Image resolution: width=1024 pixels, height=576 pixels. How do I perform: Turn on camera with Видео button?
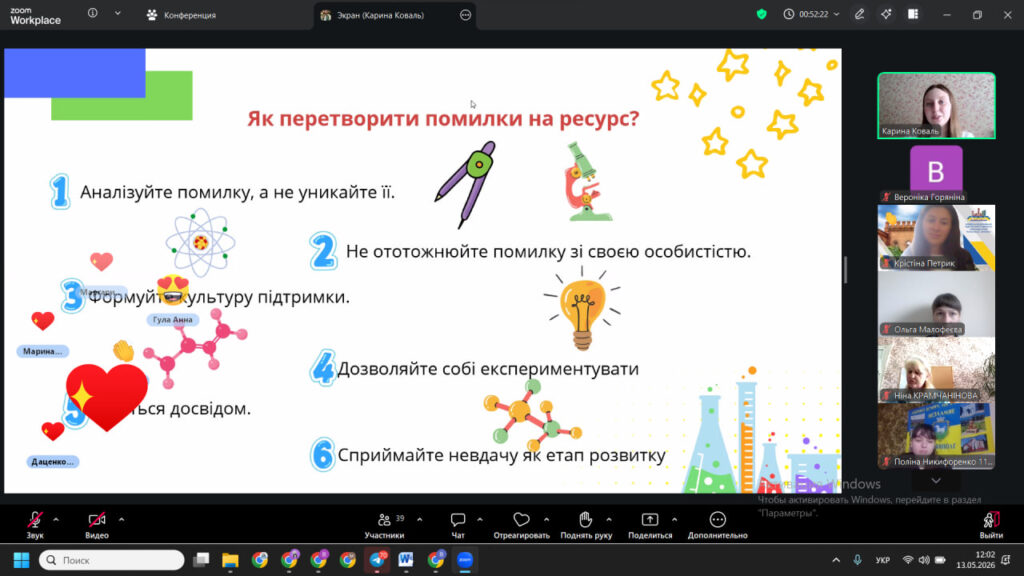97,524
